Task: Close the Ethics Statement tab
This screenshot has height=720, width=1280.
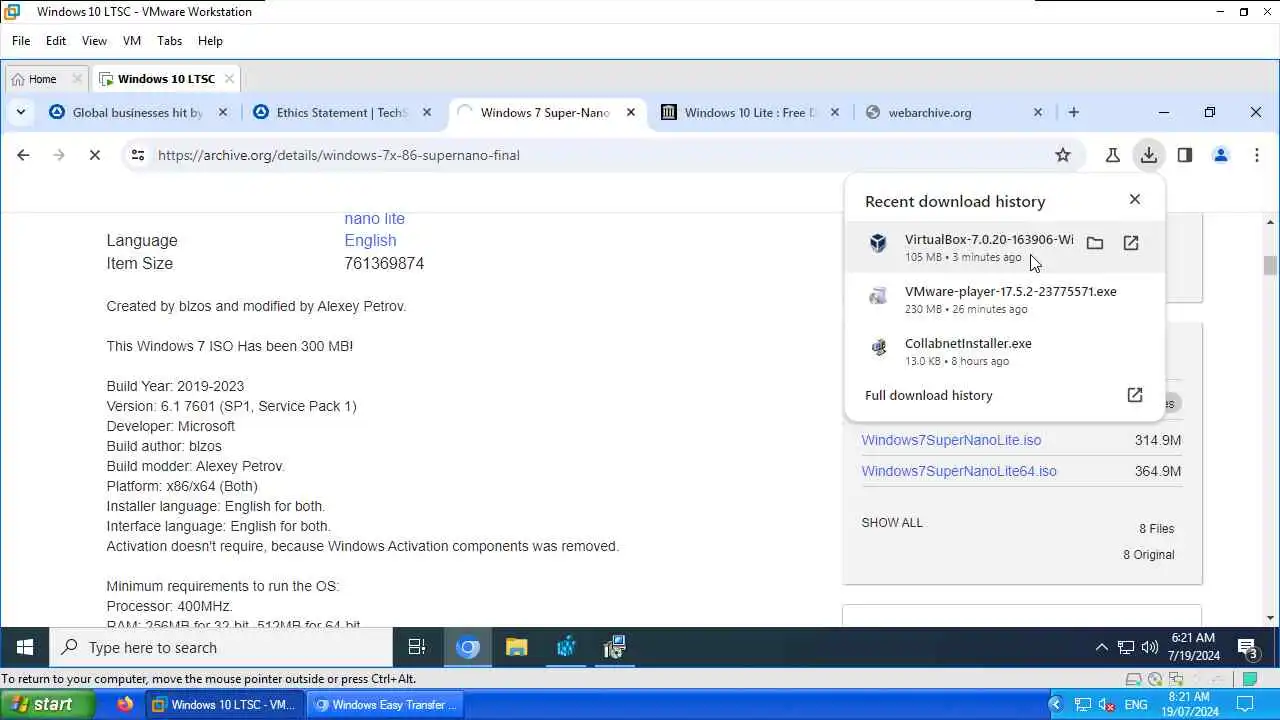Action: tap(427, 112)
